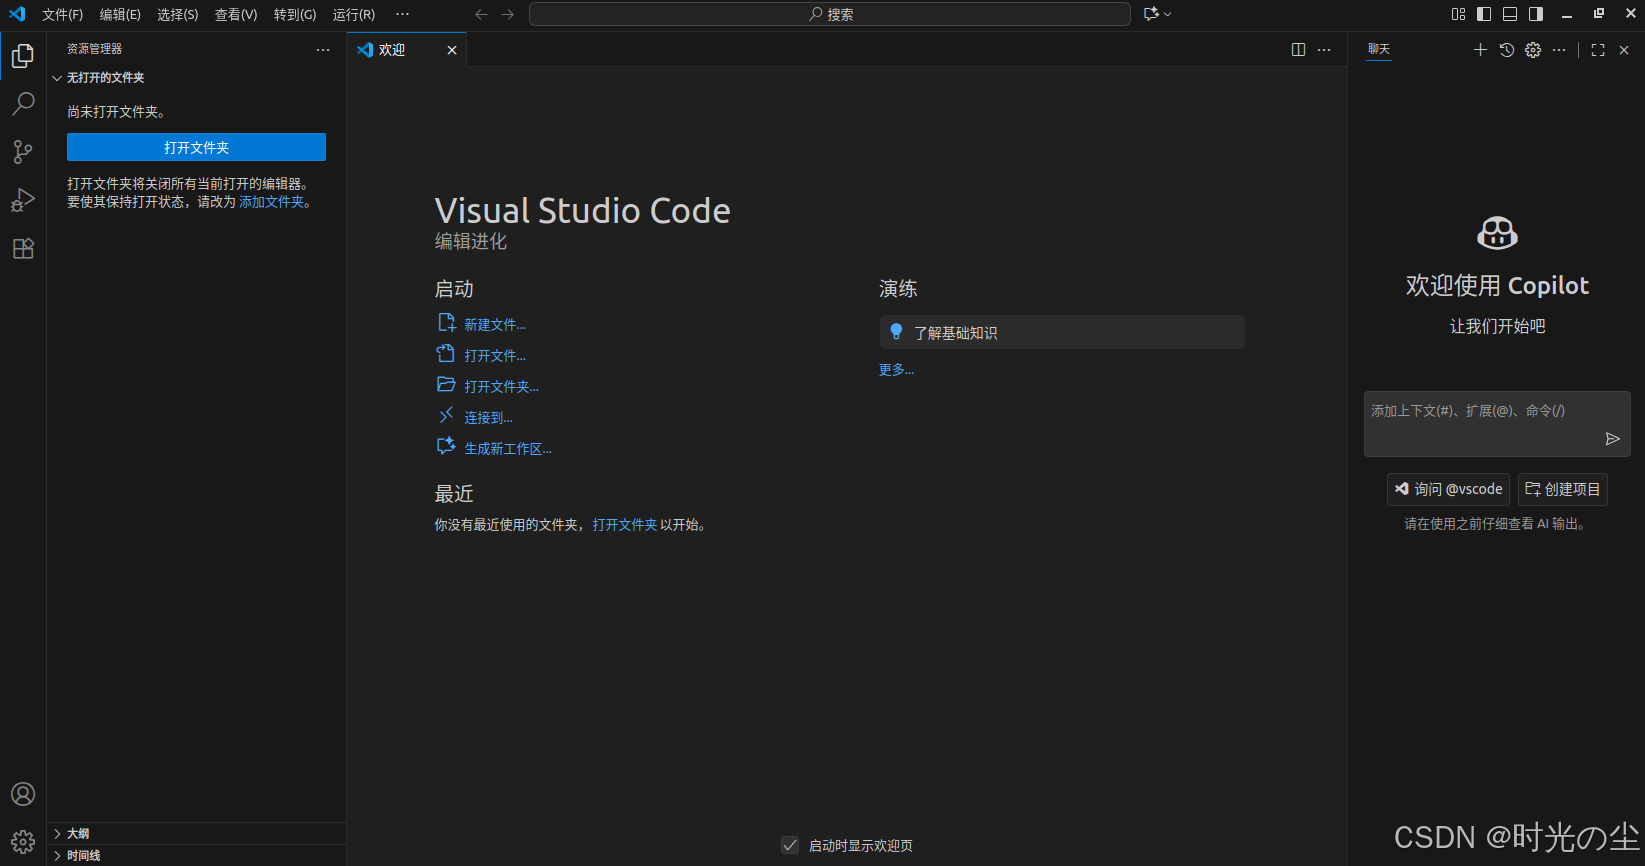Open the Copilot dropdown chevron in title bar
Viewport: 1645px width, 866px height.
[x=1167, y=14]
